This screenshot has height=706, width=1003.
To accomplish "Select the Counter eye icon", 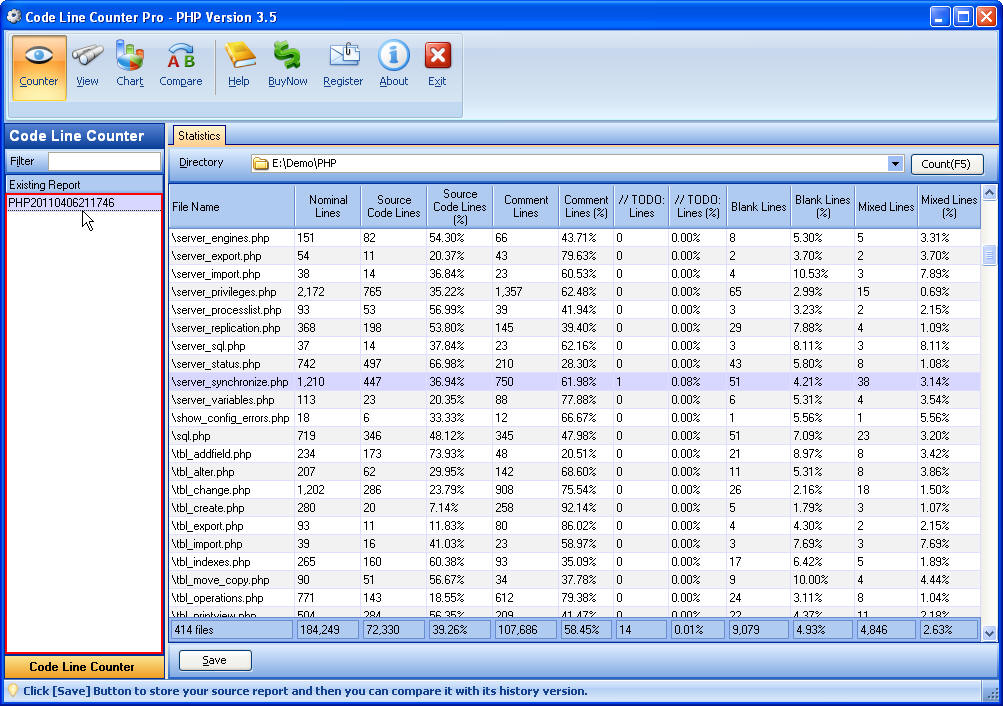I will coord(38,67).
